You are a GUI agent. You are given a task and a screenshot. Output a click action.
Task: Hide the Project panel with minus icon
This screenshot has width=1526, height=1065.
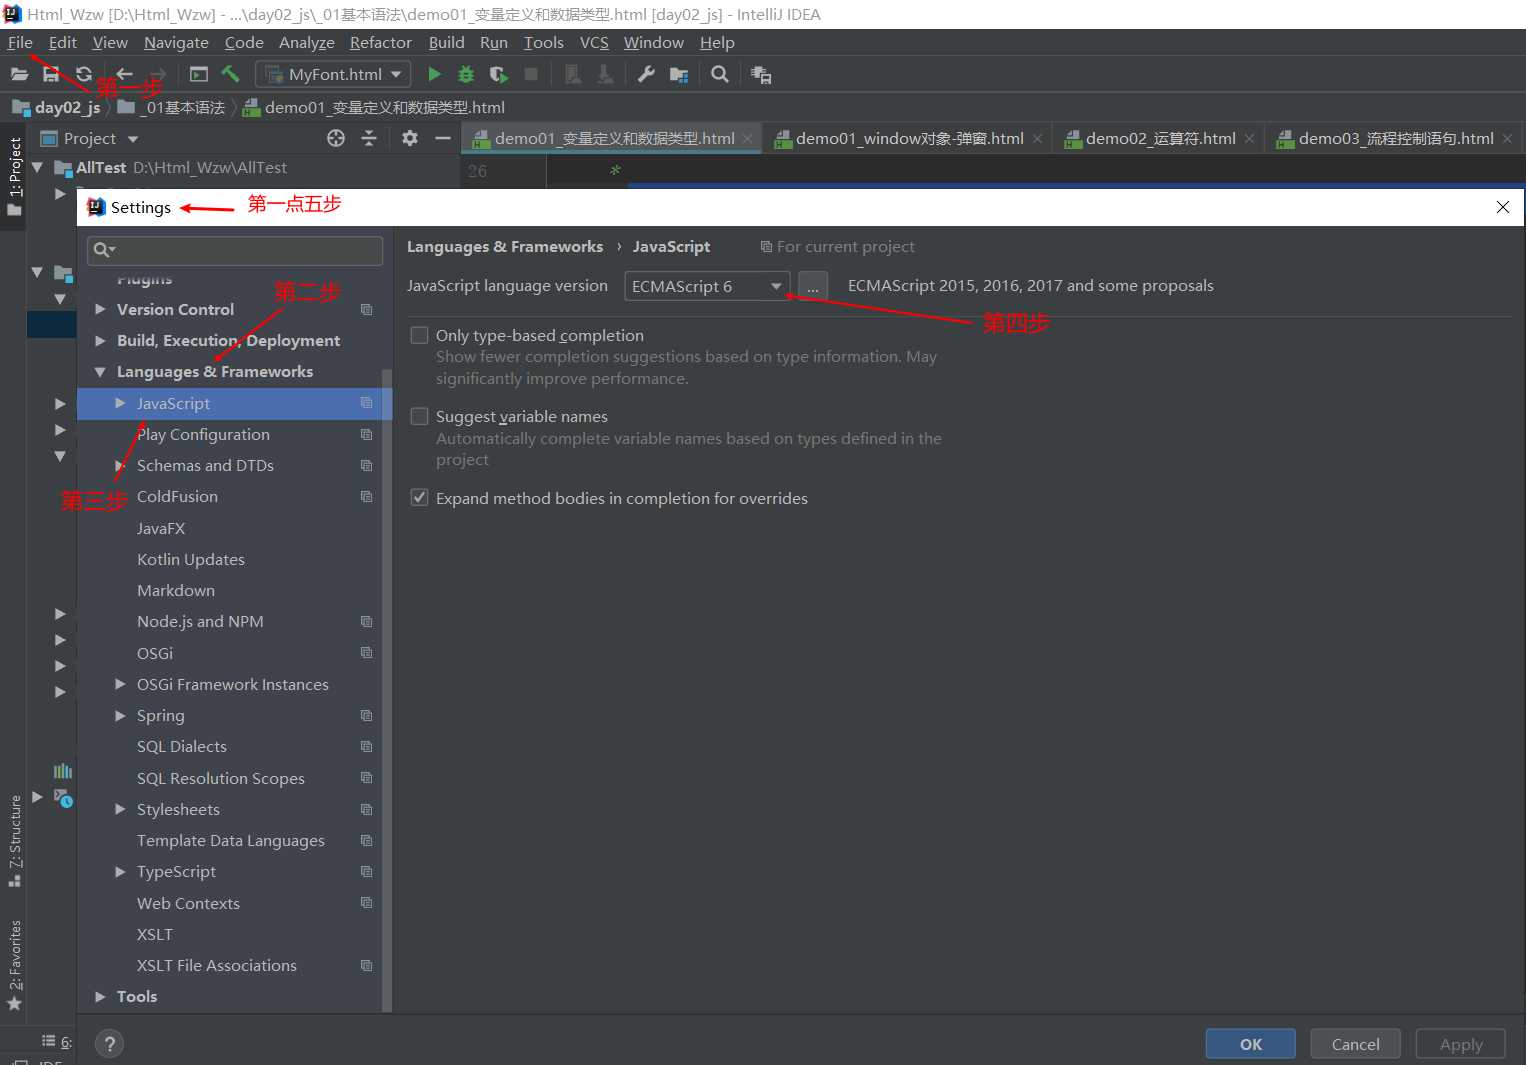click(443, 138)
